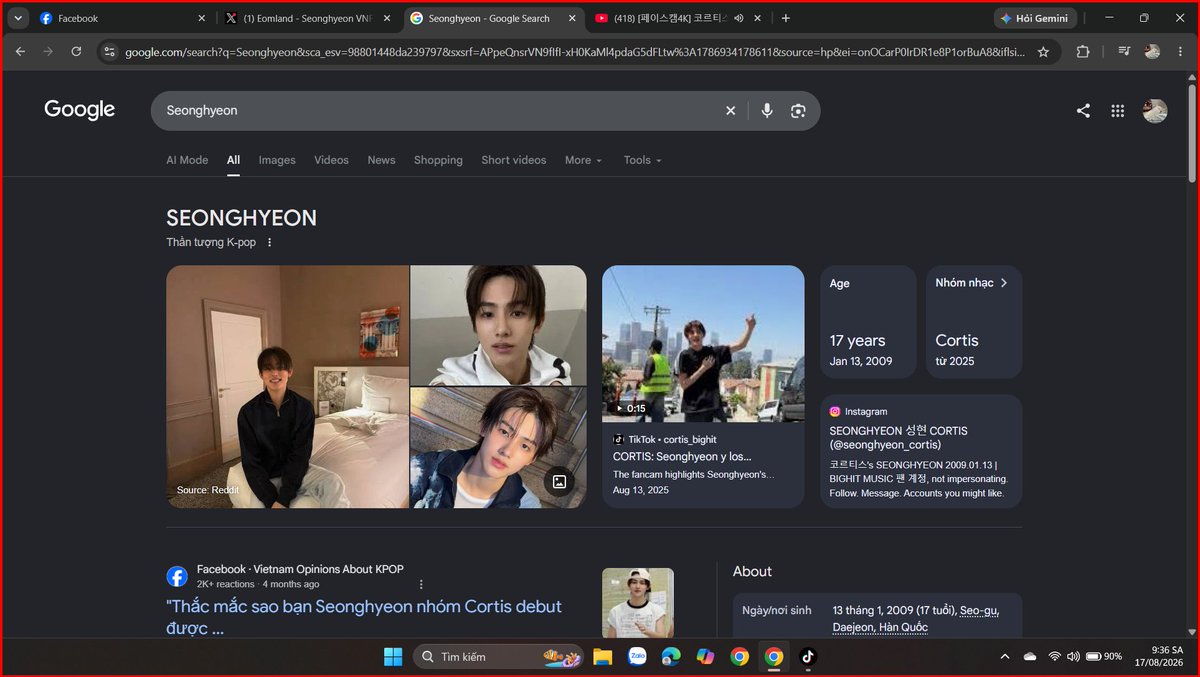This screenshot has width=1200, height=677.
Task: Open Google Lens image search
Action: [x=798, y=111]
